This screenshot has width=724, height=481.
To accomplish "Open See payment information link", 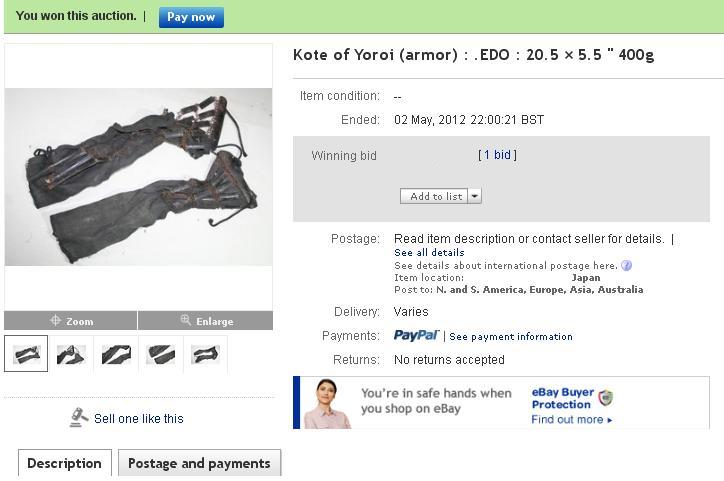I will pyautogui.click(x=511, y=337).
